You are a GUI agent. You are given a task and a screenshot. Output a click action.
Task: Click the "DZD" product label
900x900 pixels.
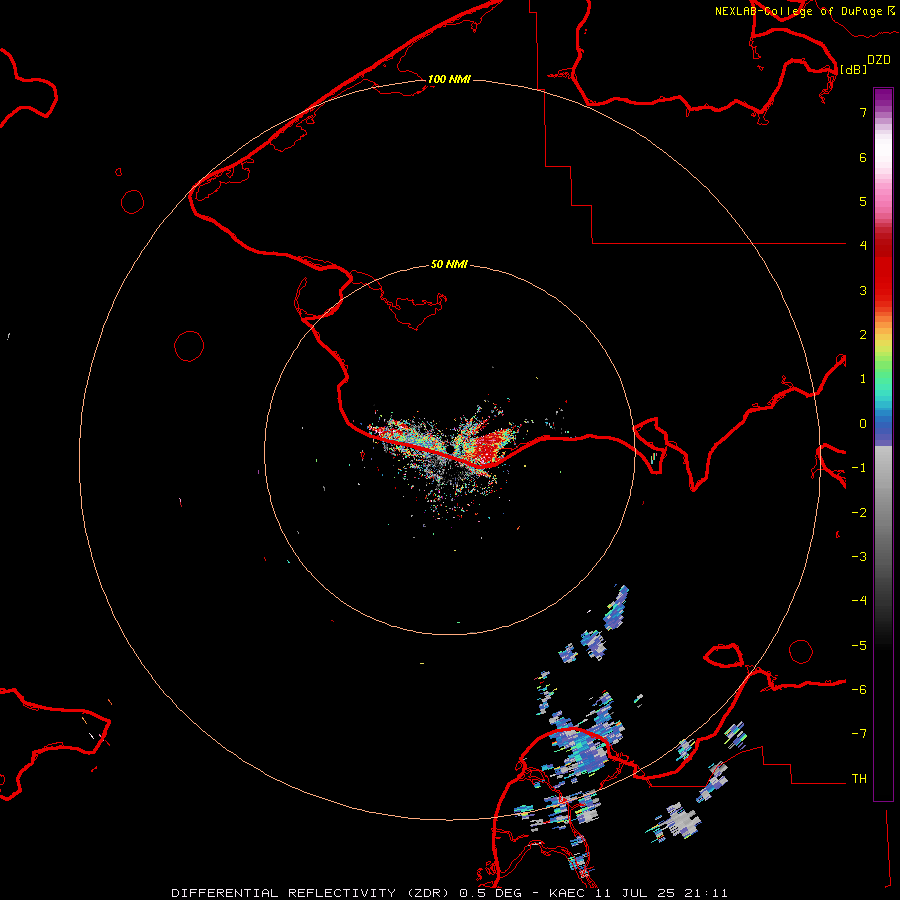pyautogui.click(x=879, y=60)
